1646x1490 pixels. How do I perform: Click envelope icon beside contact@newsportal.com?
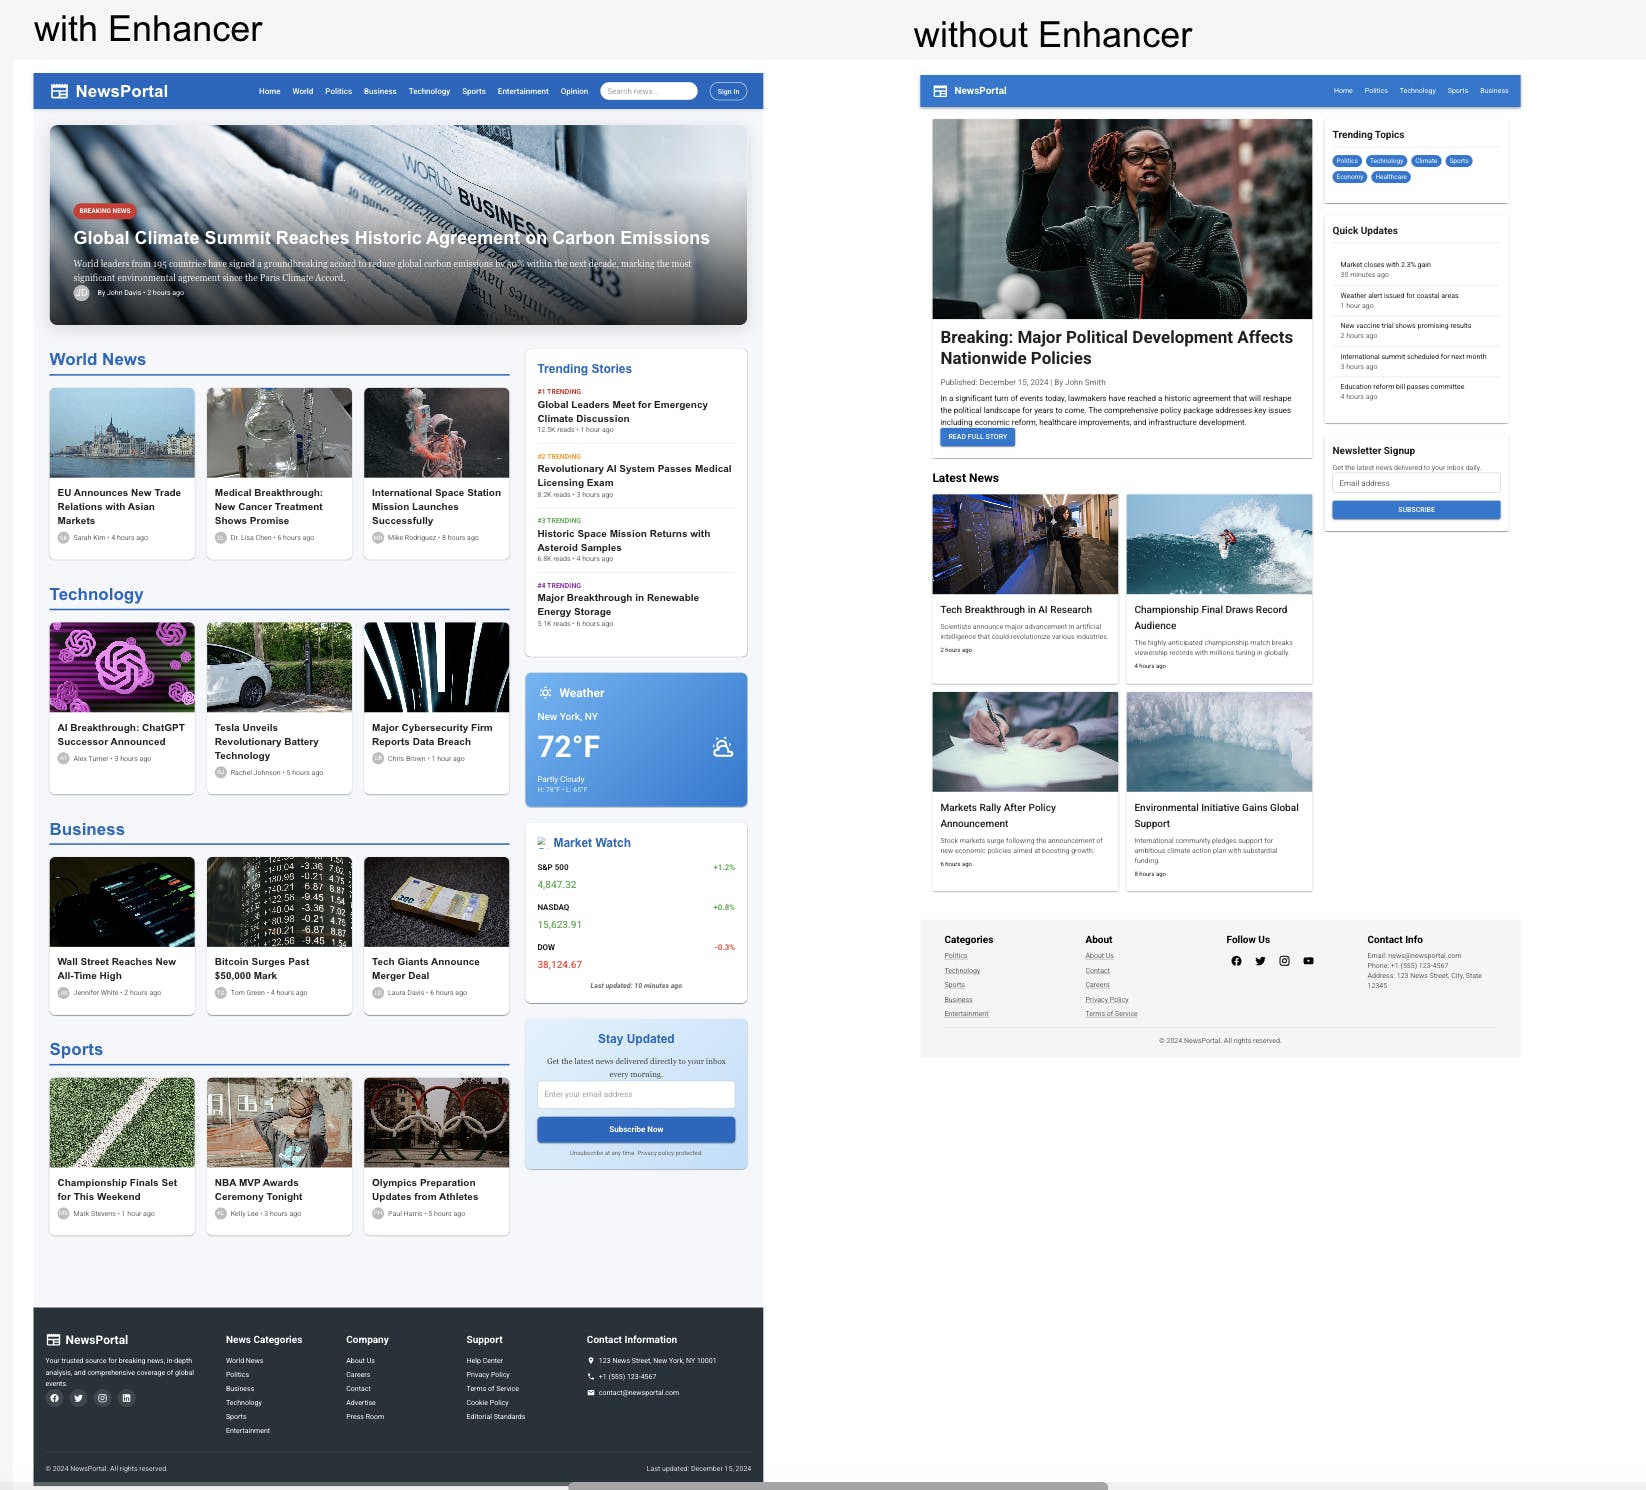(591, 1393)
